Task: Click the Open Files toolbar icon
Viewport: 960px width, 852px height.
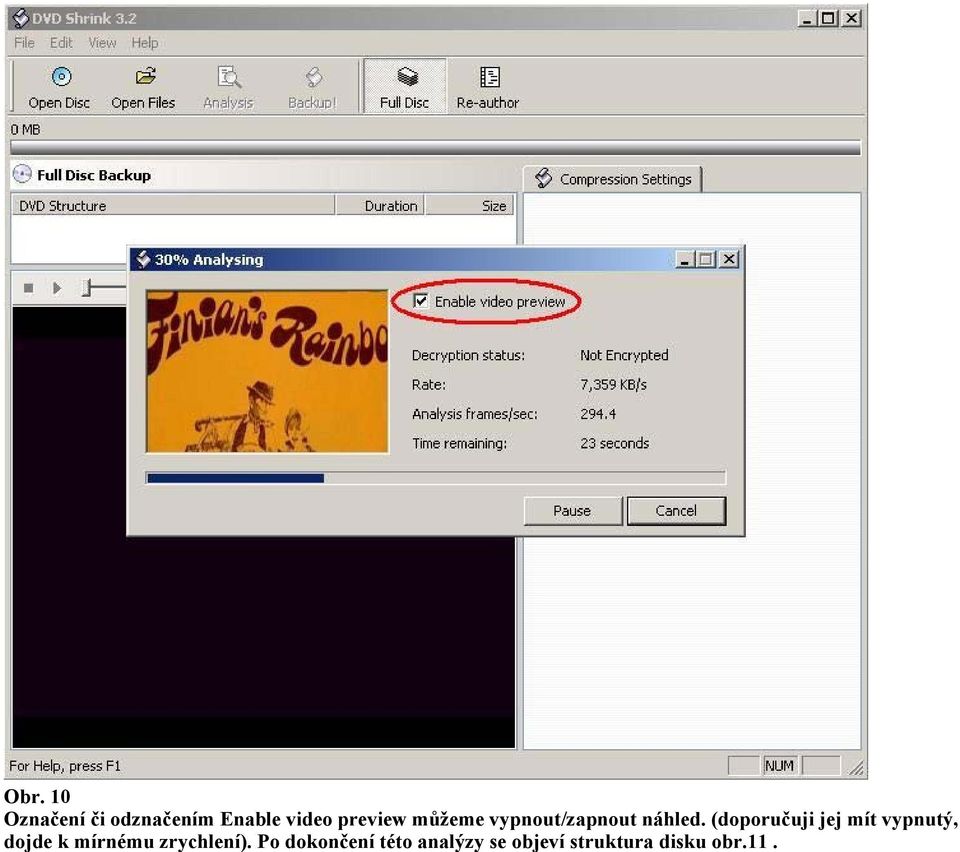Action: point(146,77)
